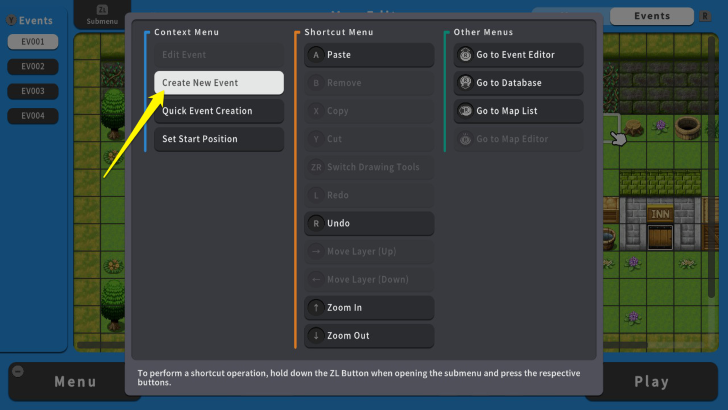This screenshot has height=410, width=728.
Task: Select event EV002 in Events list
Action: [33, 66]
